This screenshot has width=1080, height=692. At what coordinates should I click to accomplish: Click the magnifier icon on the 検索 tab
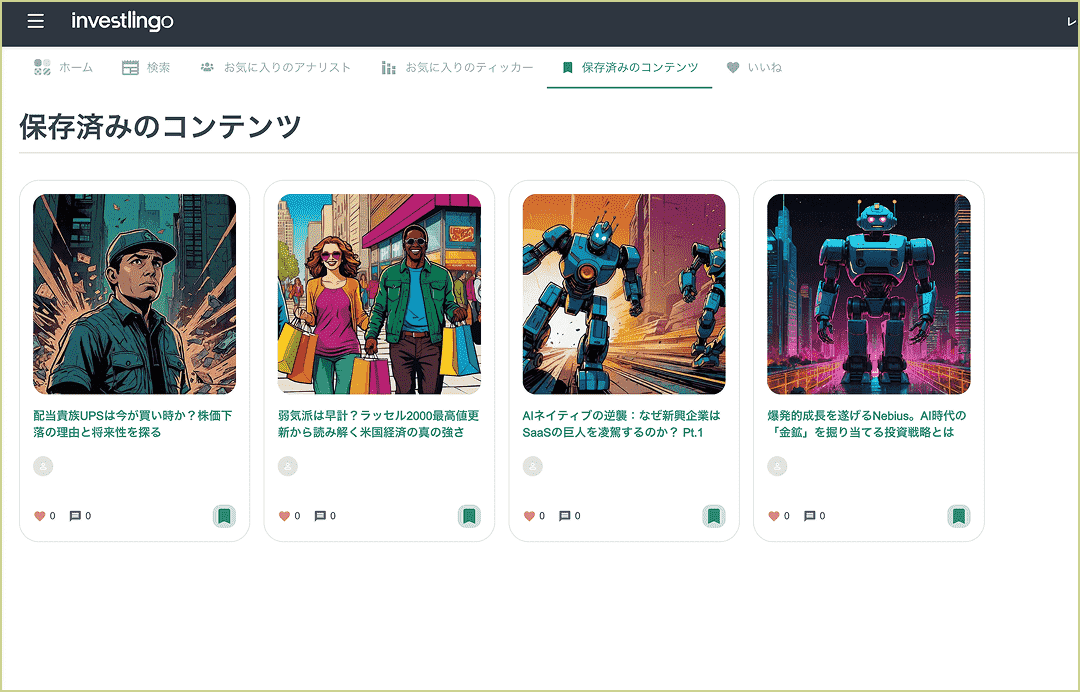click(129, 67)
